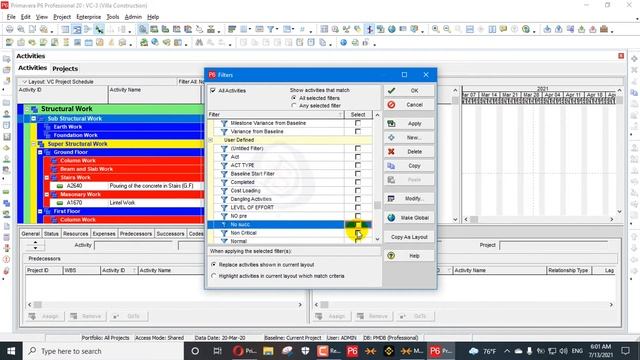Screen dimensions: 640x360
Task: Tick the Milestone Variance from Baseline checkbox
Action: tap(358, 123)
